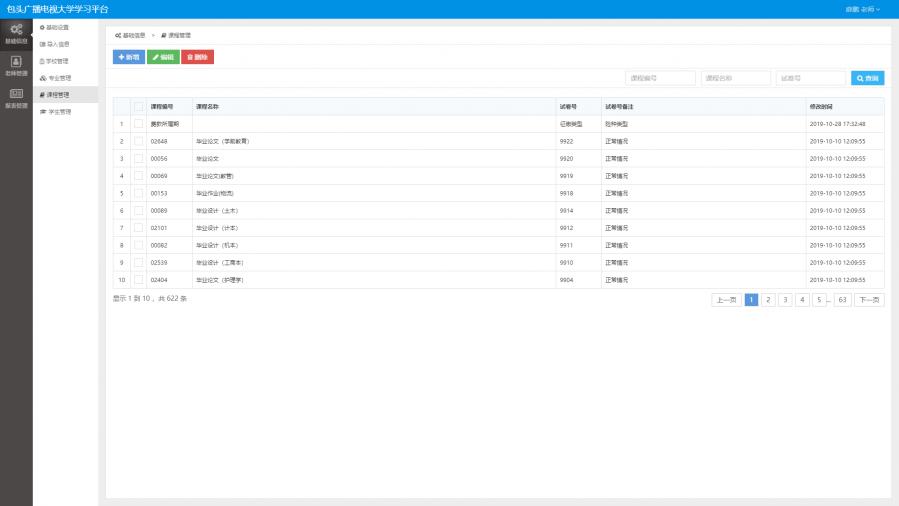
Task: Open 导入信息 in the submenu
Action: coord(58,44)
